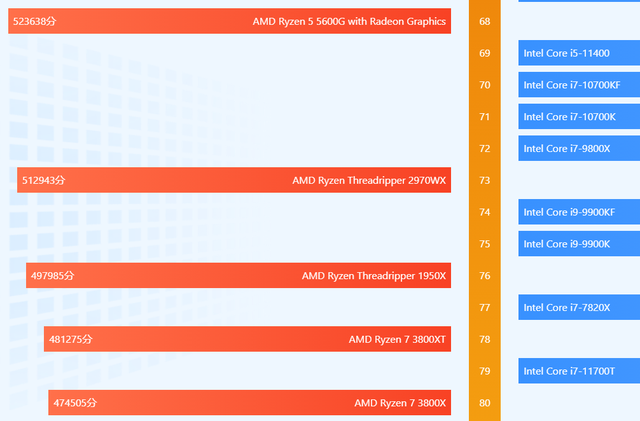Click the Intel Core i9-9900K entry
Viewport: 640px width, 421px height.
[x=579, y=244]
